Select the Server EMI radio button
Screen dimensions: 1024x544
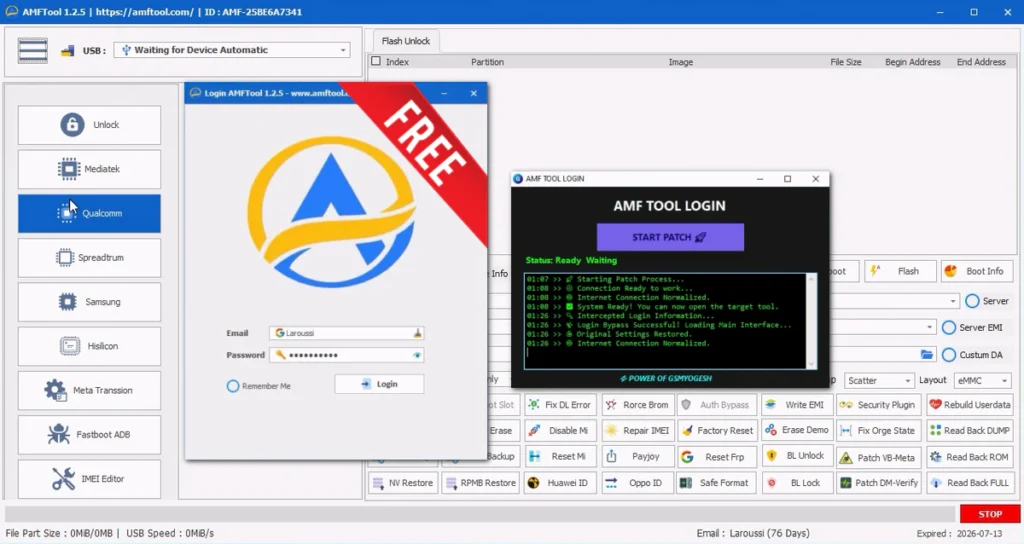click(949, 328)
